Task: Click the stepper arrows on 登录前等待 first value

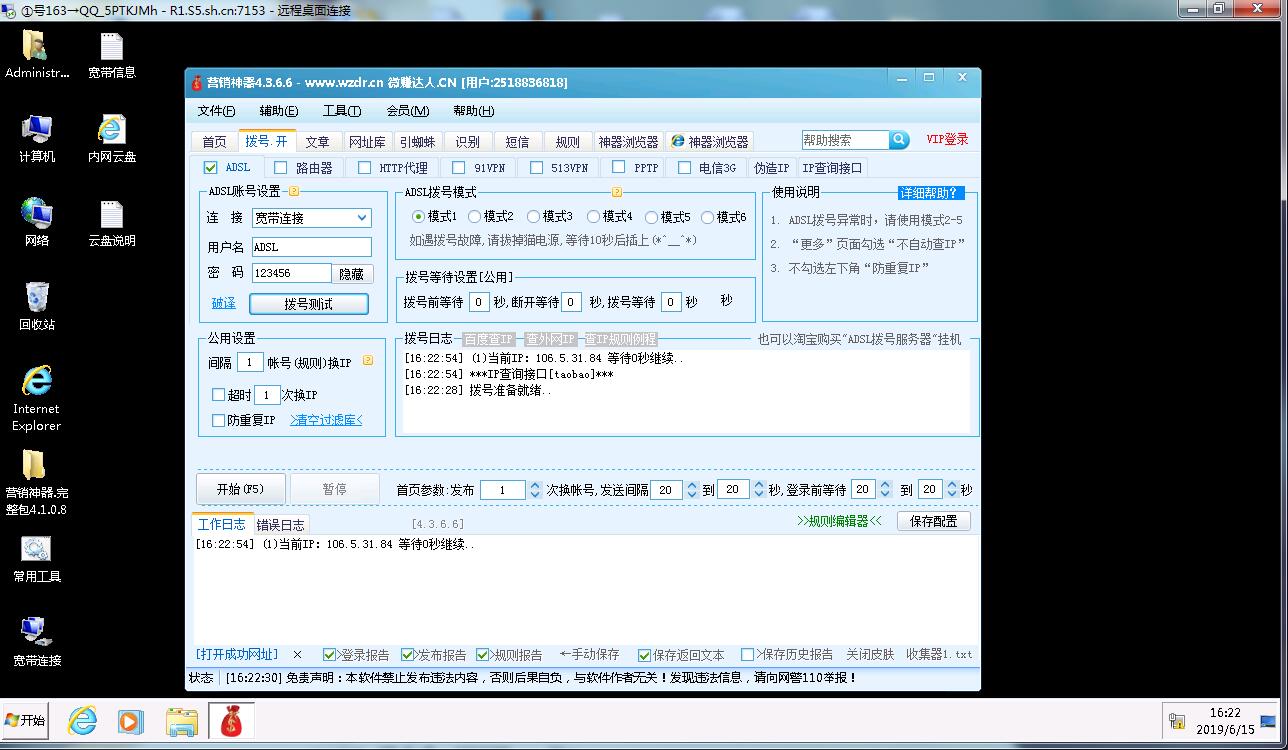Action: (x=885, y=490)
